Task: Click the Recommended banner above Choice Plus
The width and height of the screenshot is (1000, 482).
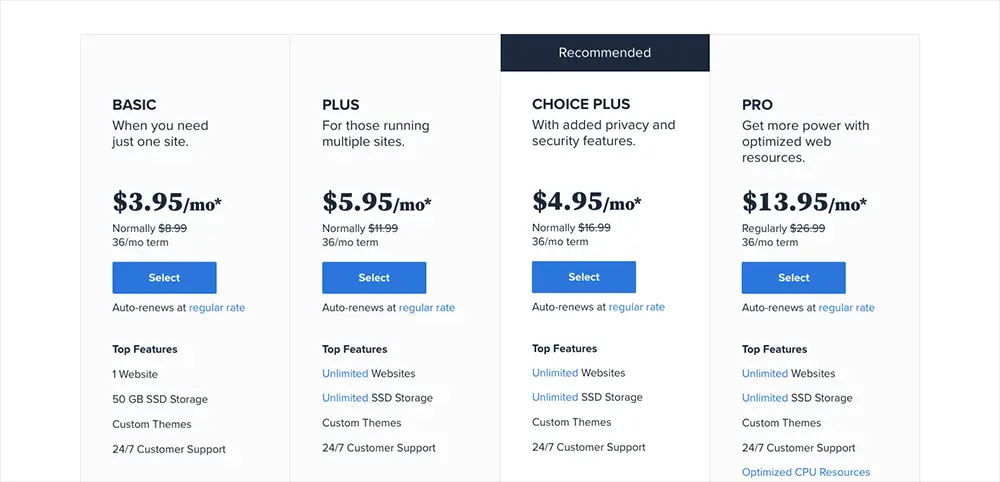Action: (605, 53)
